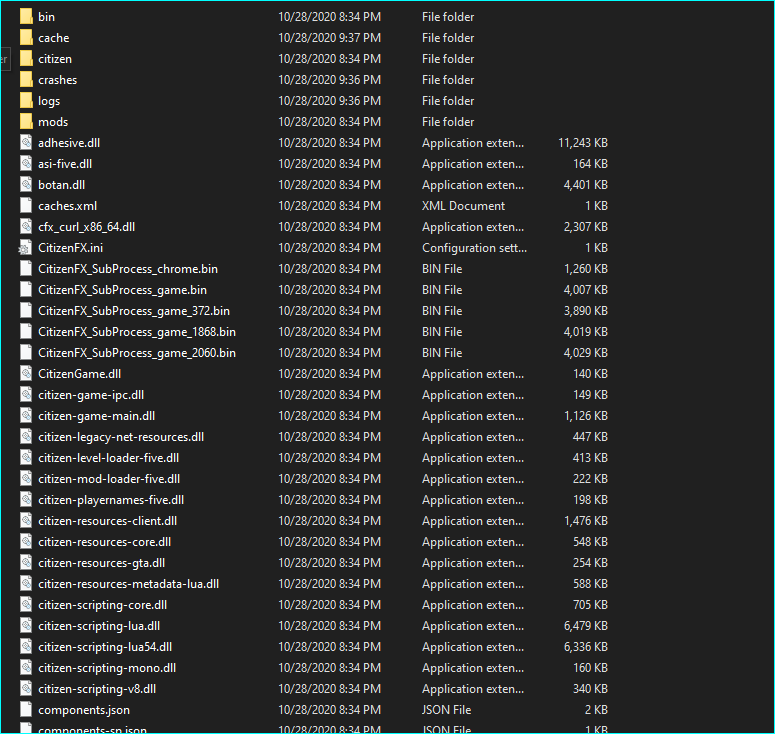Click the adhesive.dll size 11,243 KB
775x734 pixels.
tap(583, 142)
